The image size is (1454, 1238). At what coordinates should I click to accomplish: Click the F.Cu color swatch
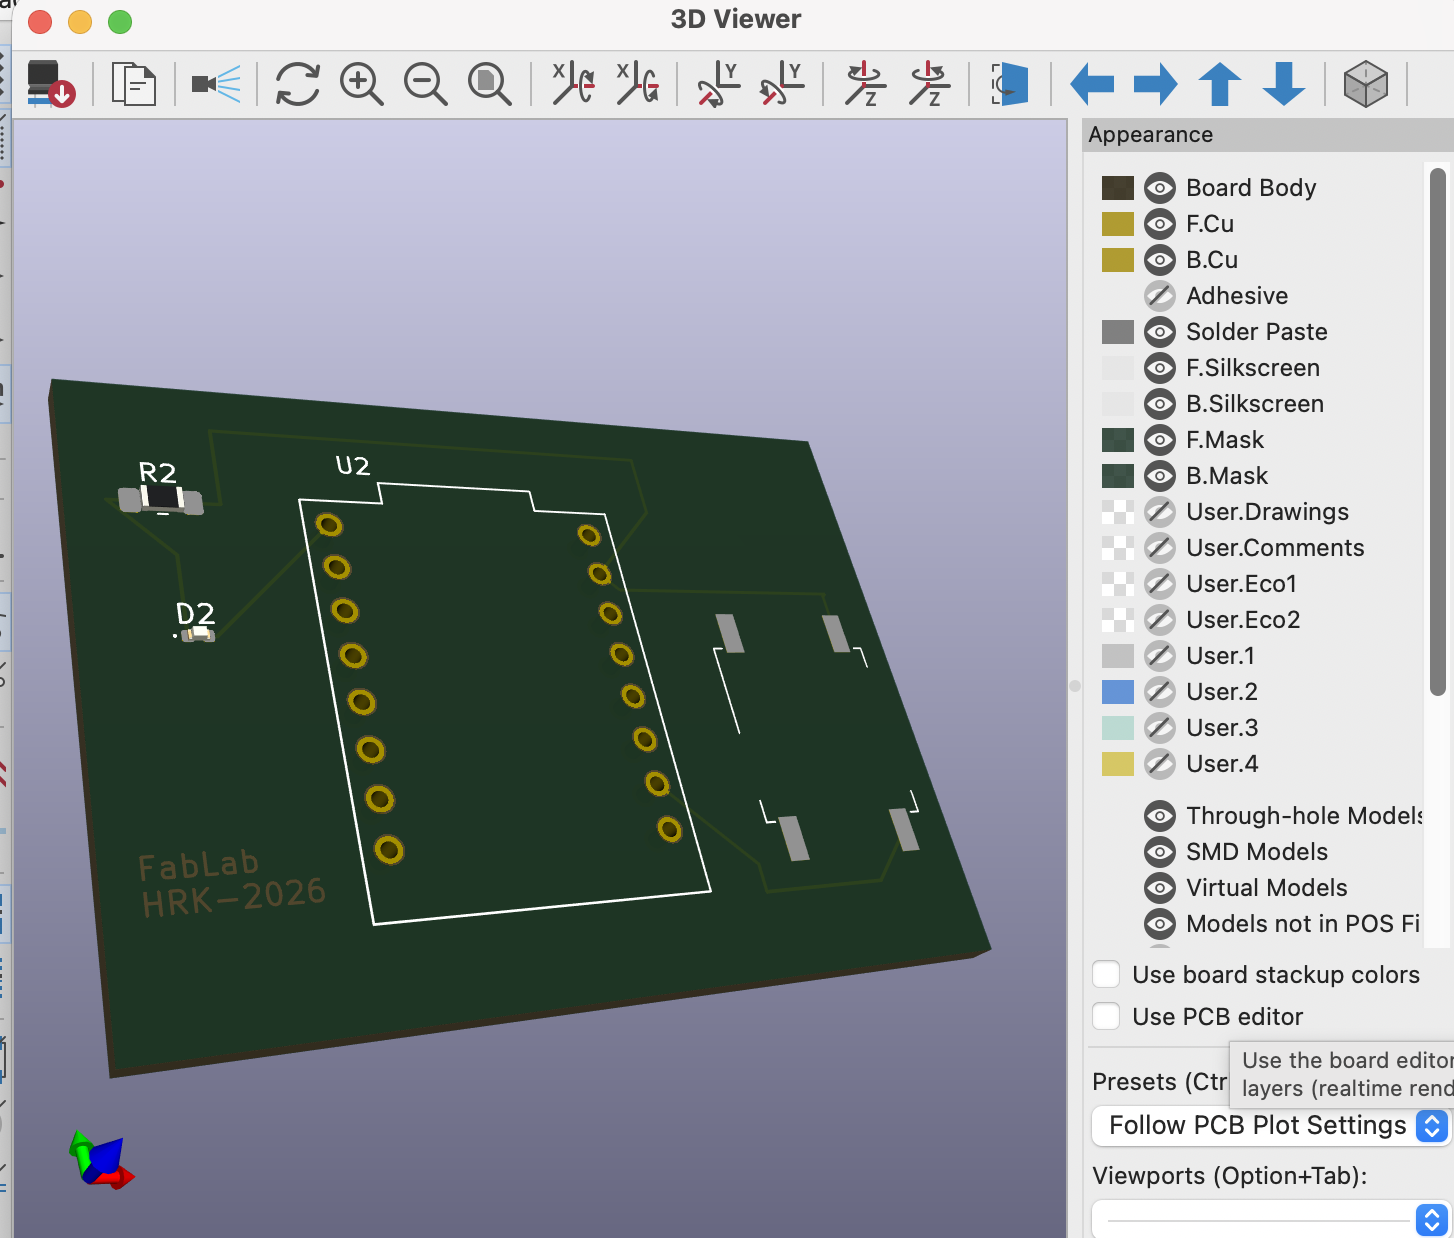[x=1117, y=224]
